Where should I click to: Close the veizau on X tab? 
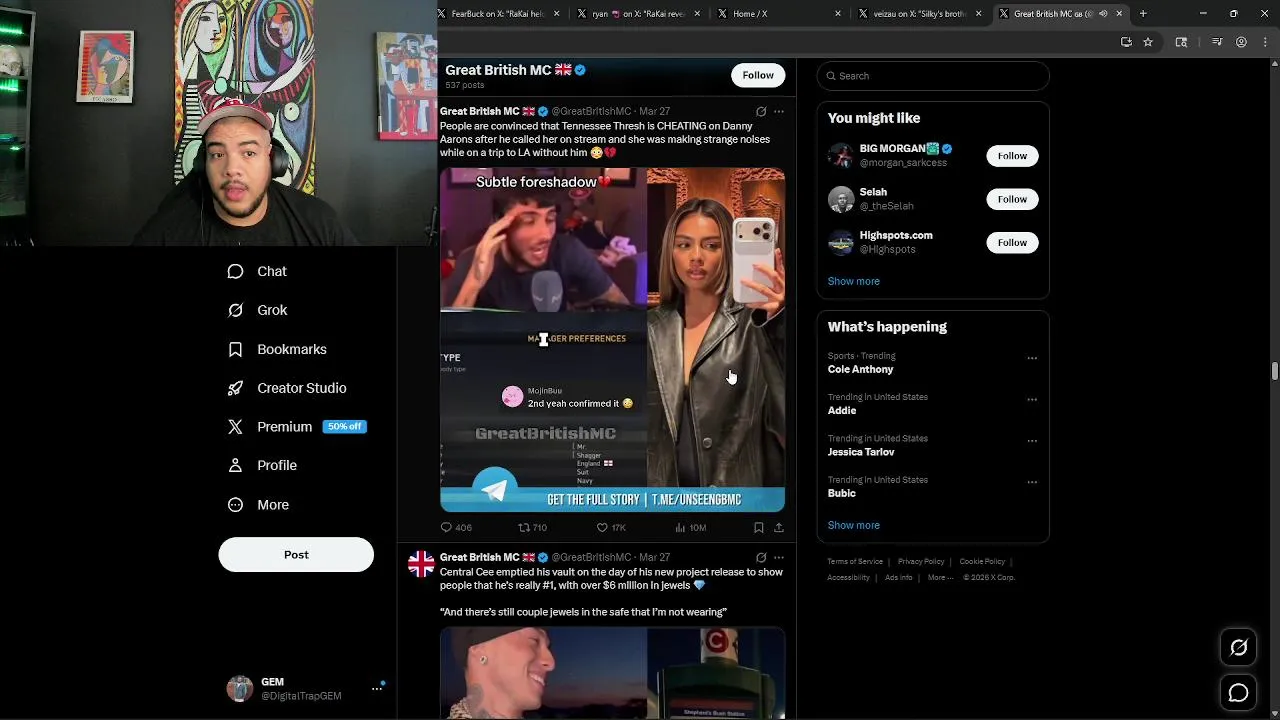[979, 14]
